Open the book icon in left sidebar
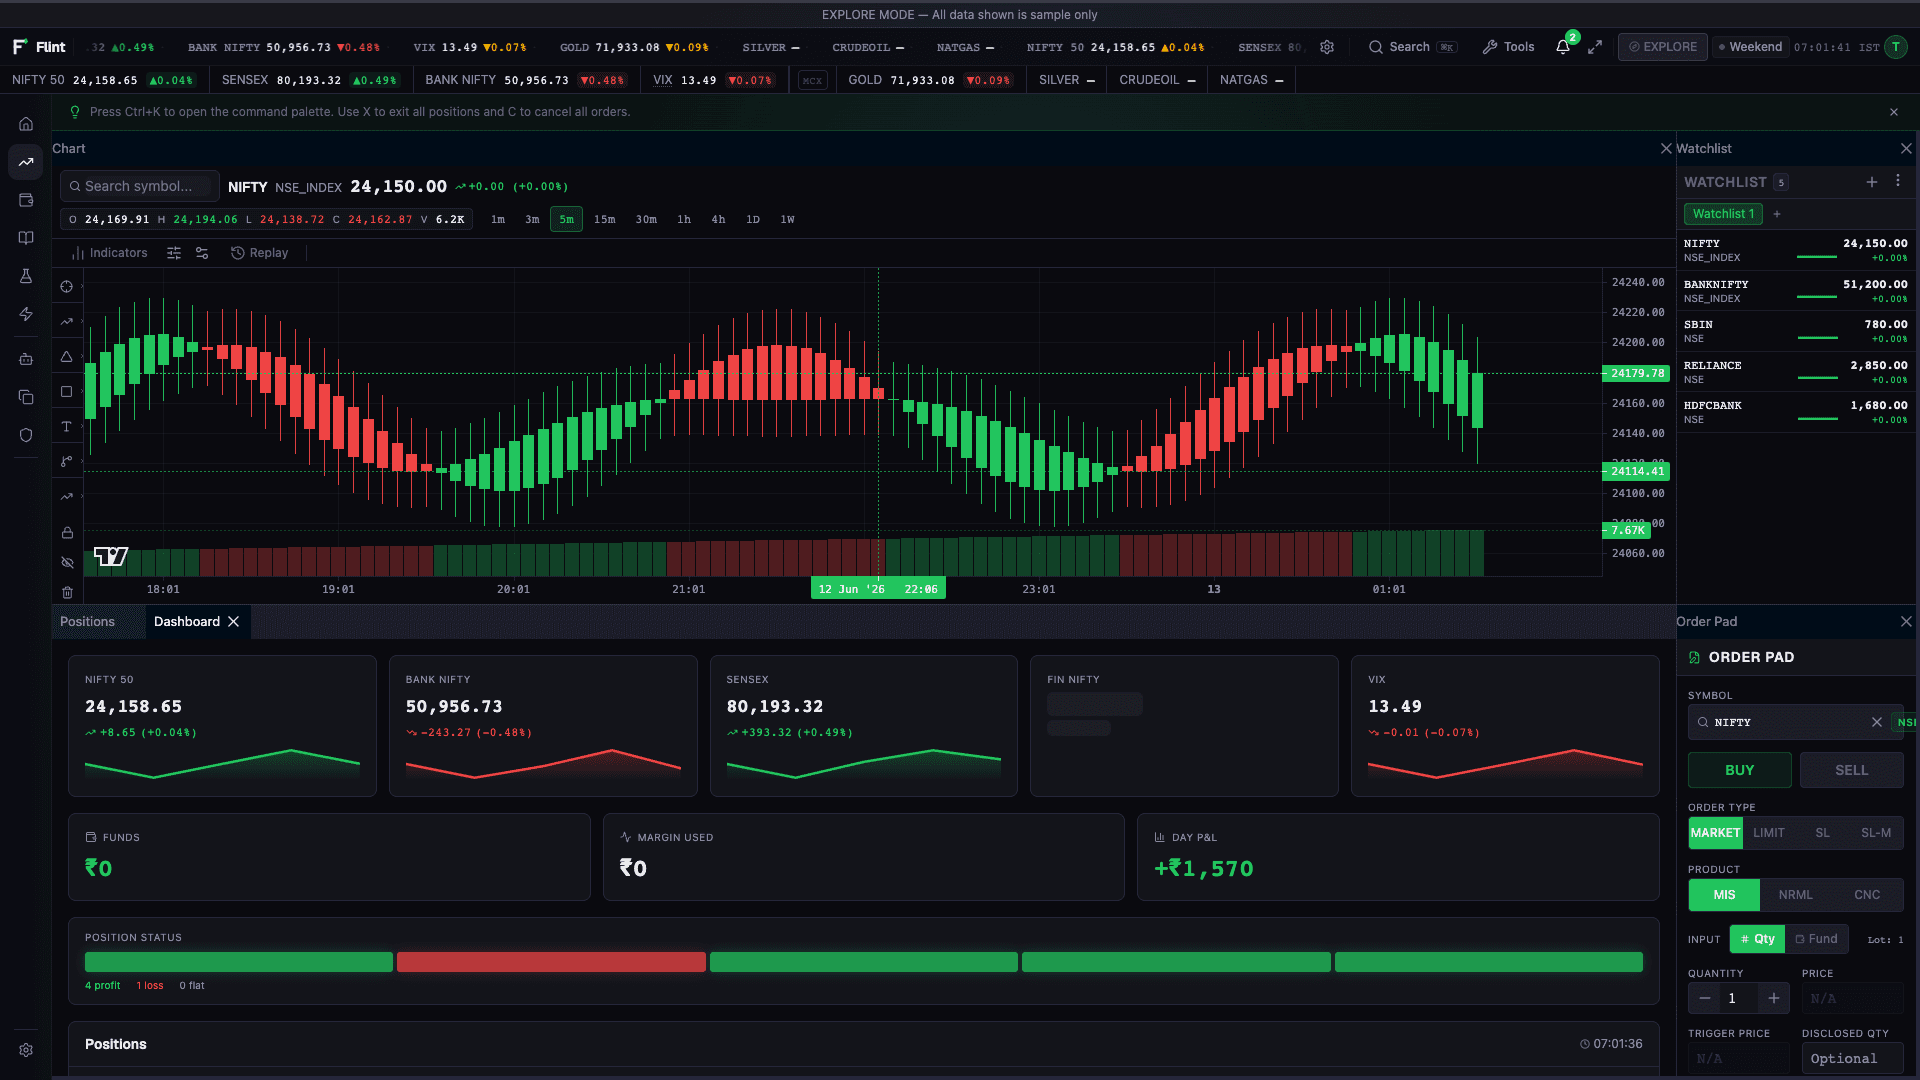 (26, 238)
